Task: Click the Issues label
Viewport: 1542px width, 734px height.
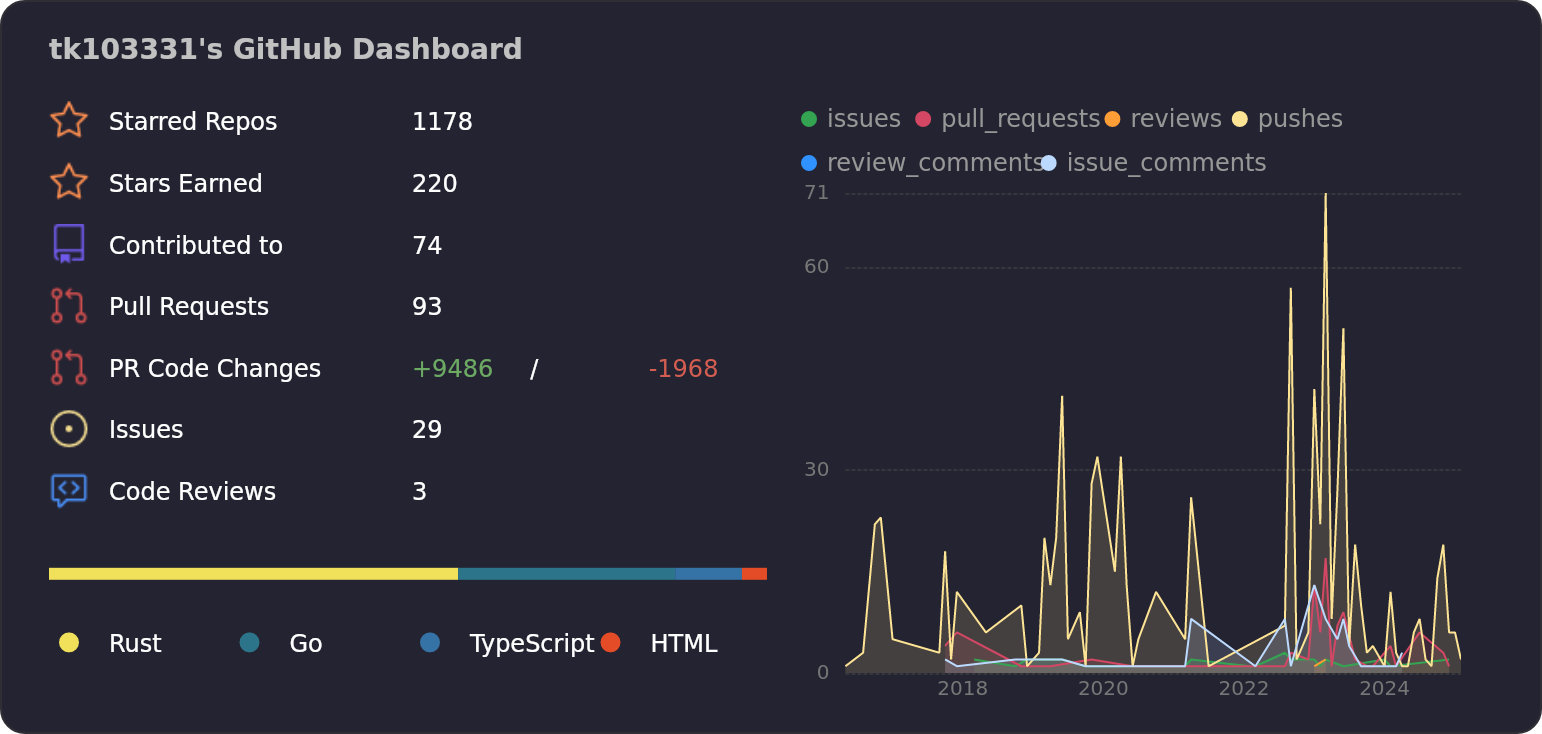Action: [x=146, y=430]
